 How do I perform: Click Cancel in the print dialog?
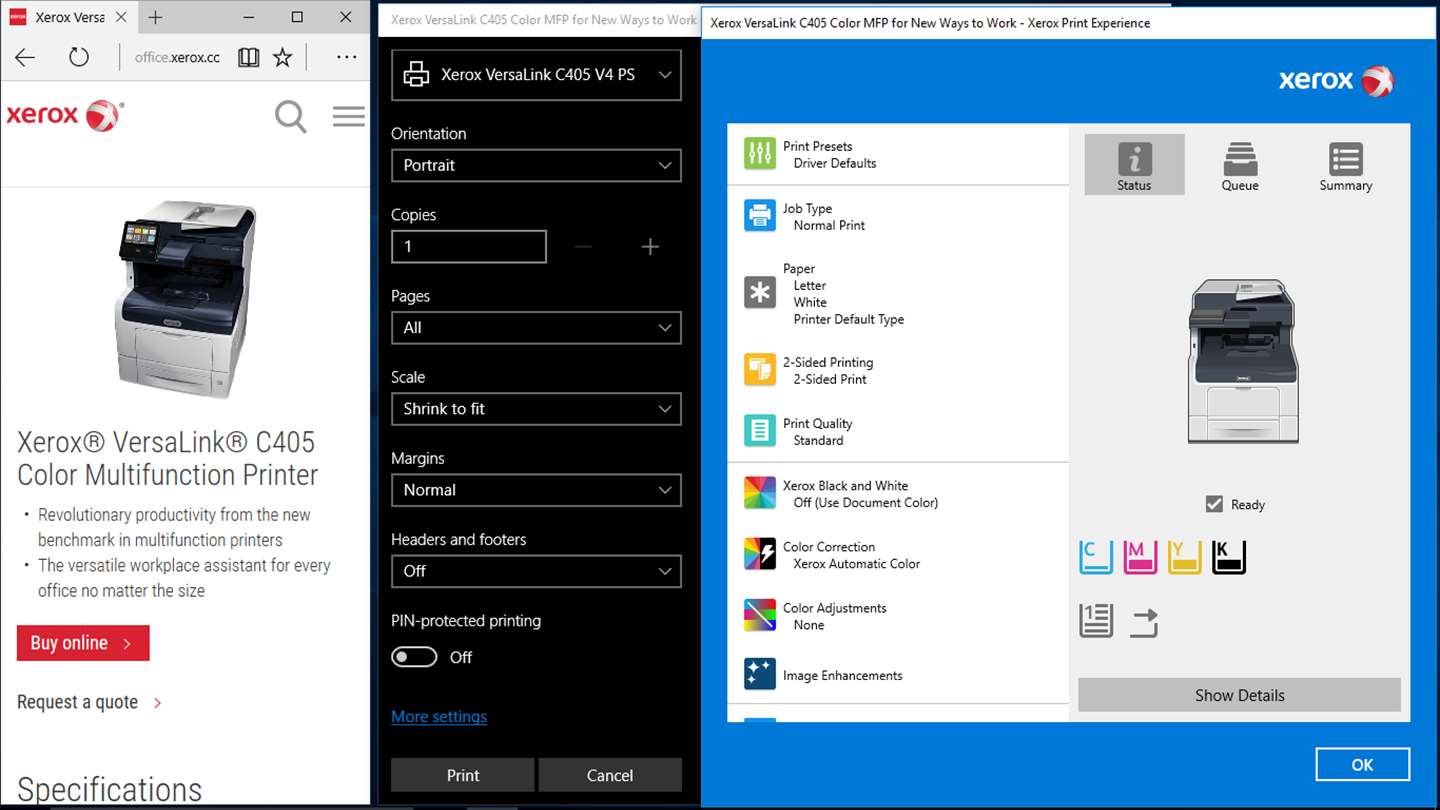[x=610, y=775]
